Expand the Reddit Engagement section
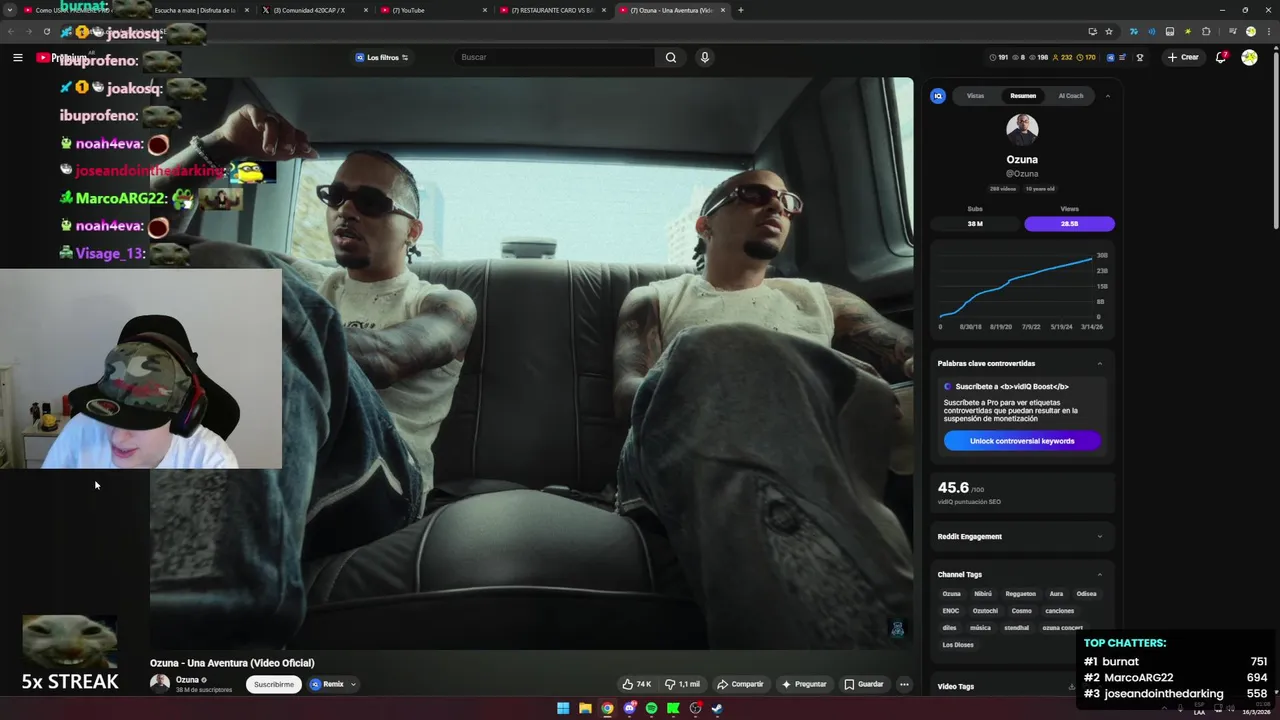This screenshot has height=720, width=1280. [1100, 536]
